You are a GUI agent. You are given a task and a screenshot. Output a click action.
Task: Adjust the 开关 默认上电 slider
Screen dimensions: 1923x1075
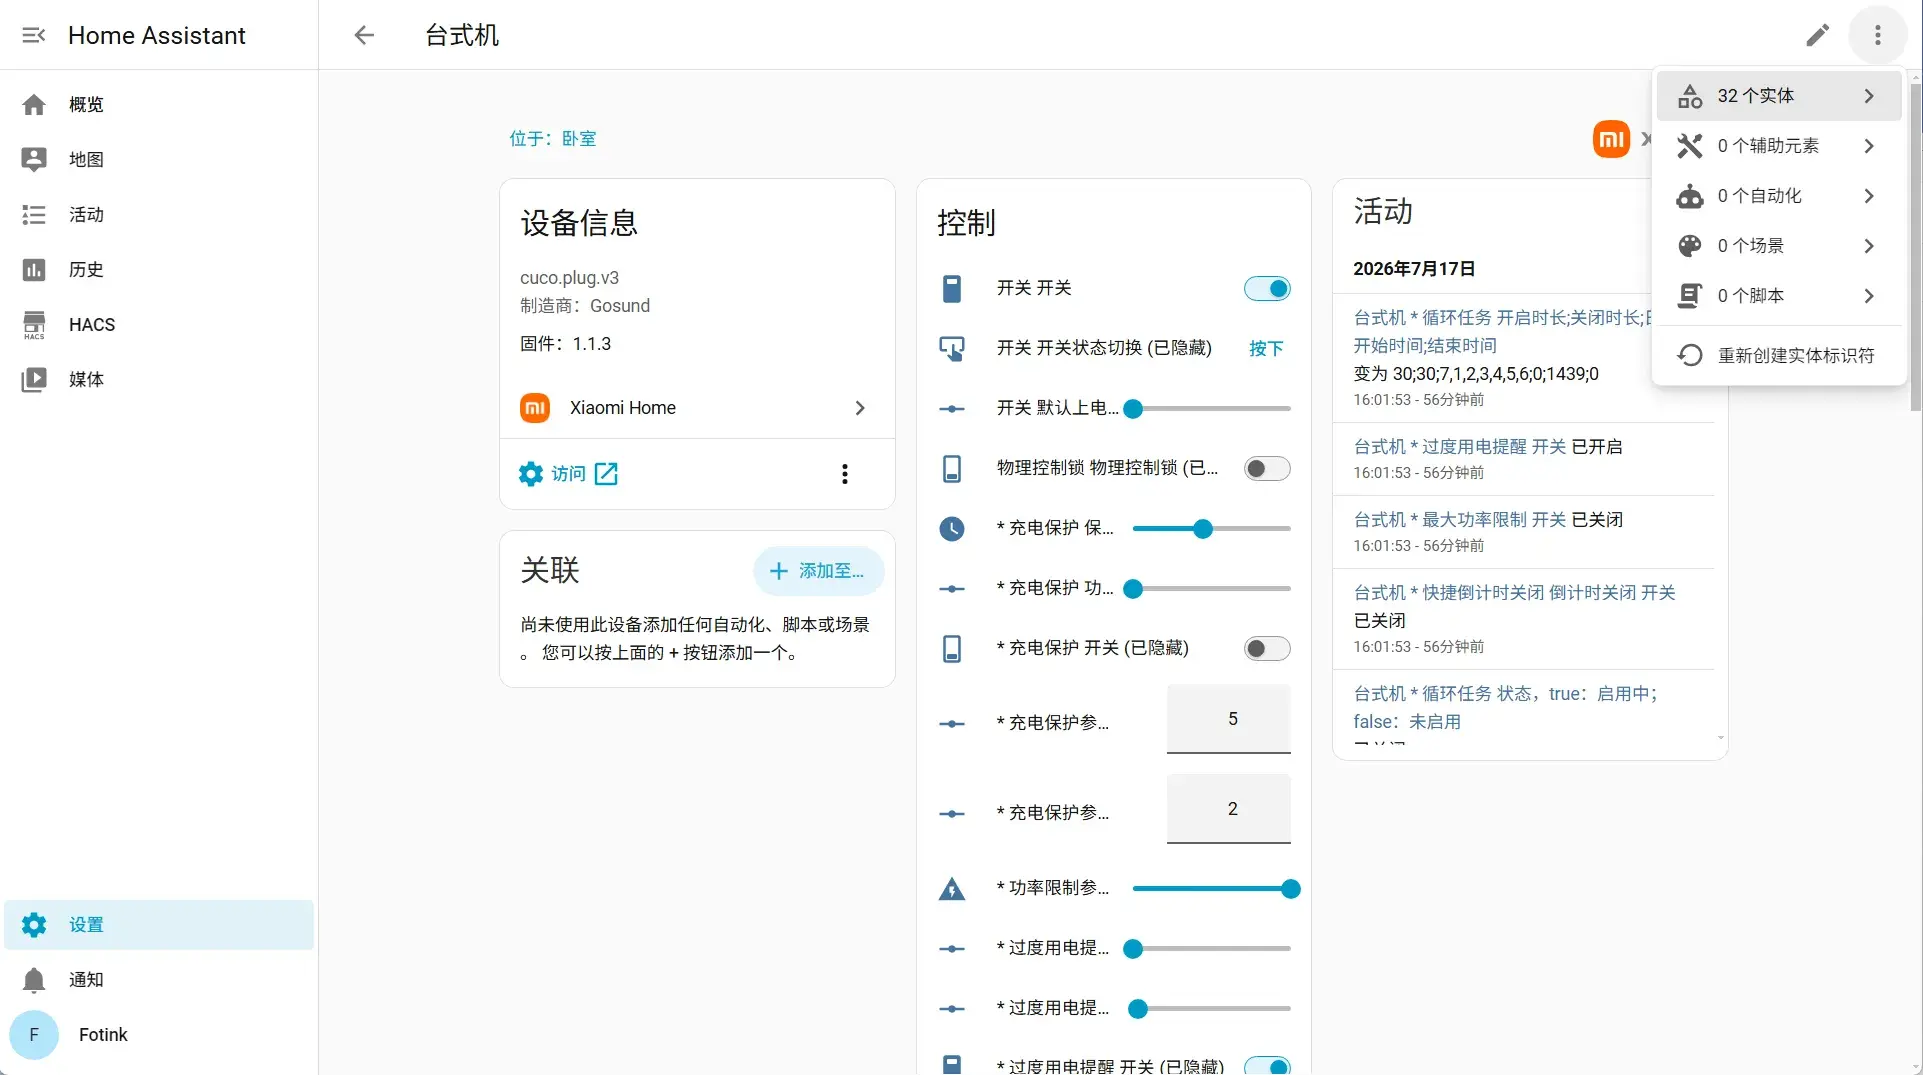click(1211, 408)
